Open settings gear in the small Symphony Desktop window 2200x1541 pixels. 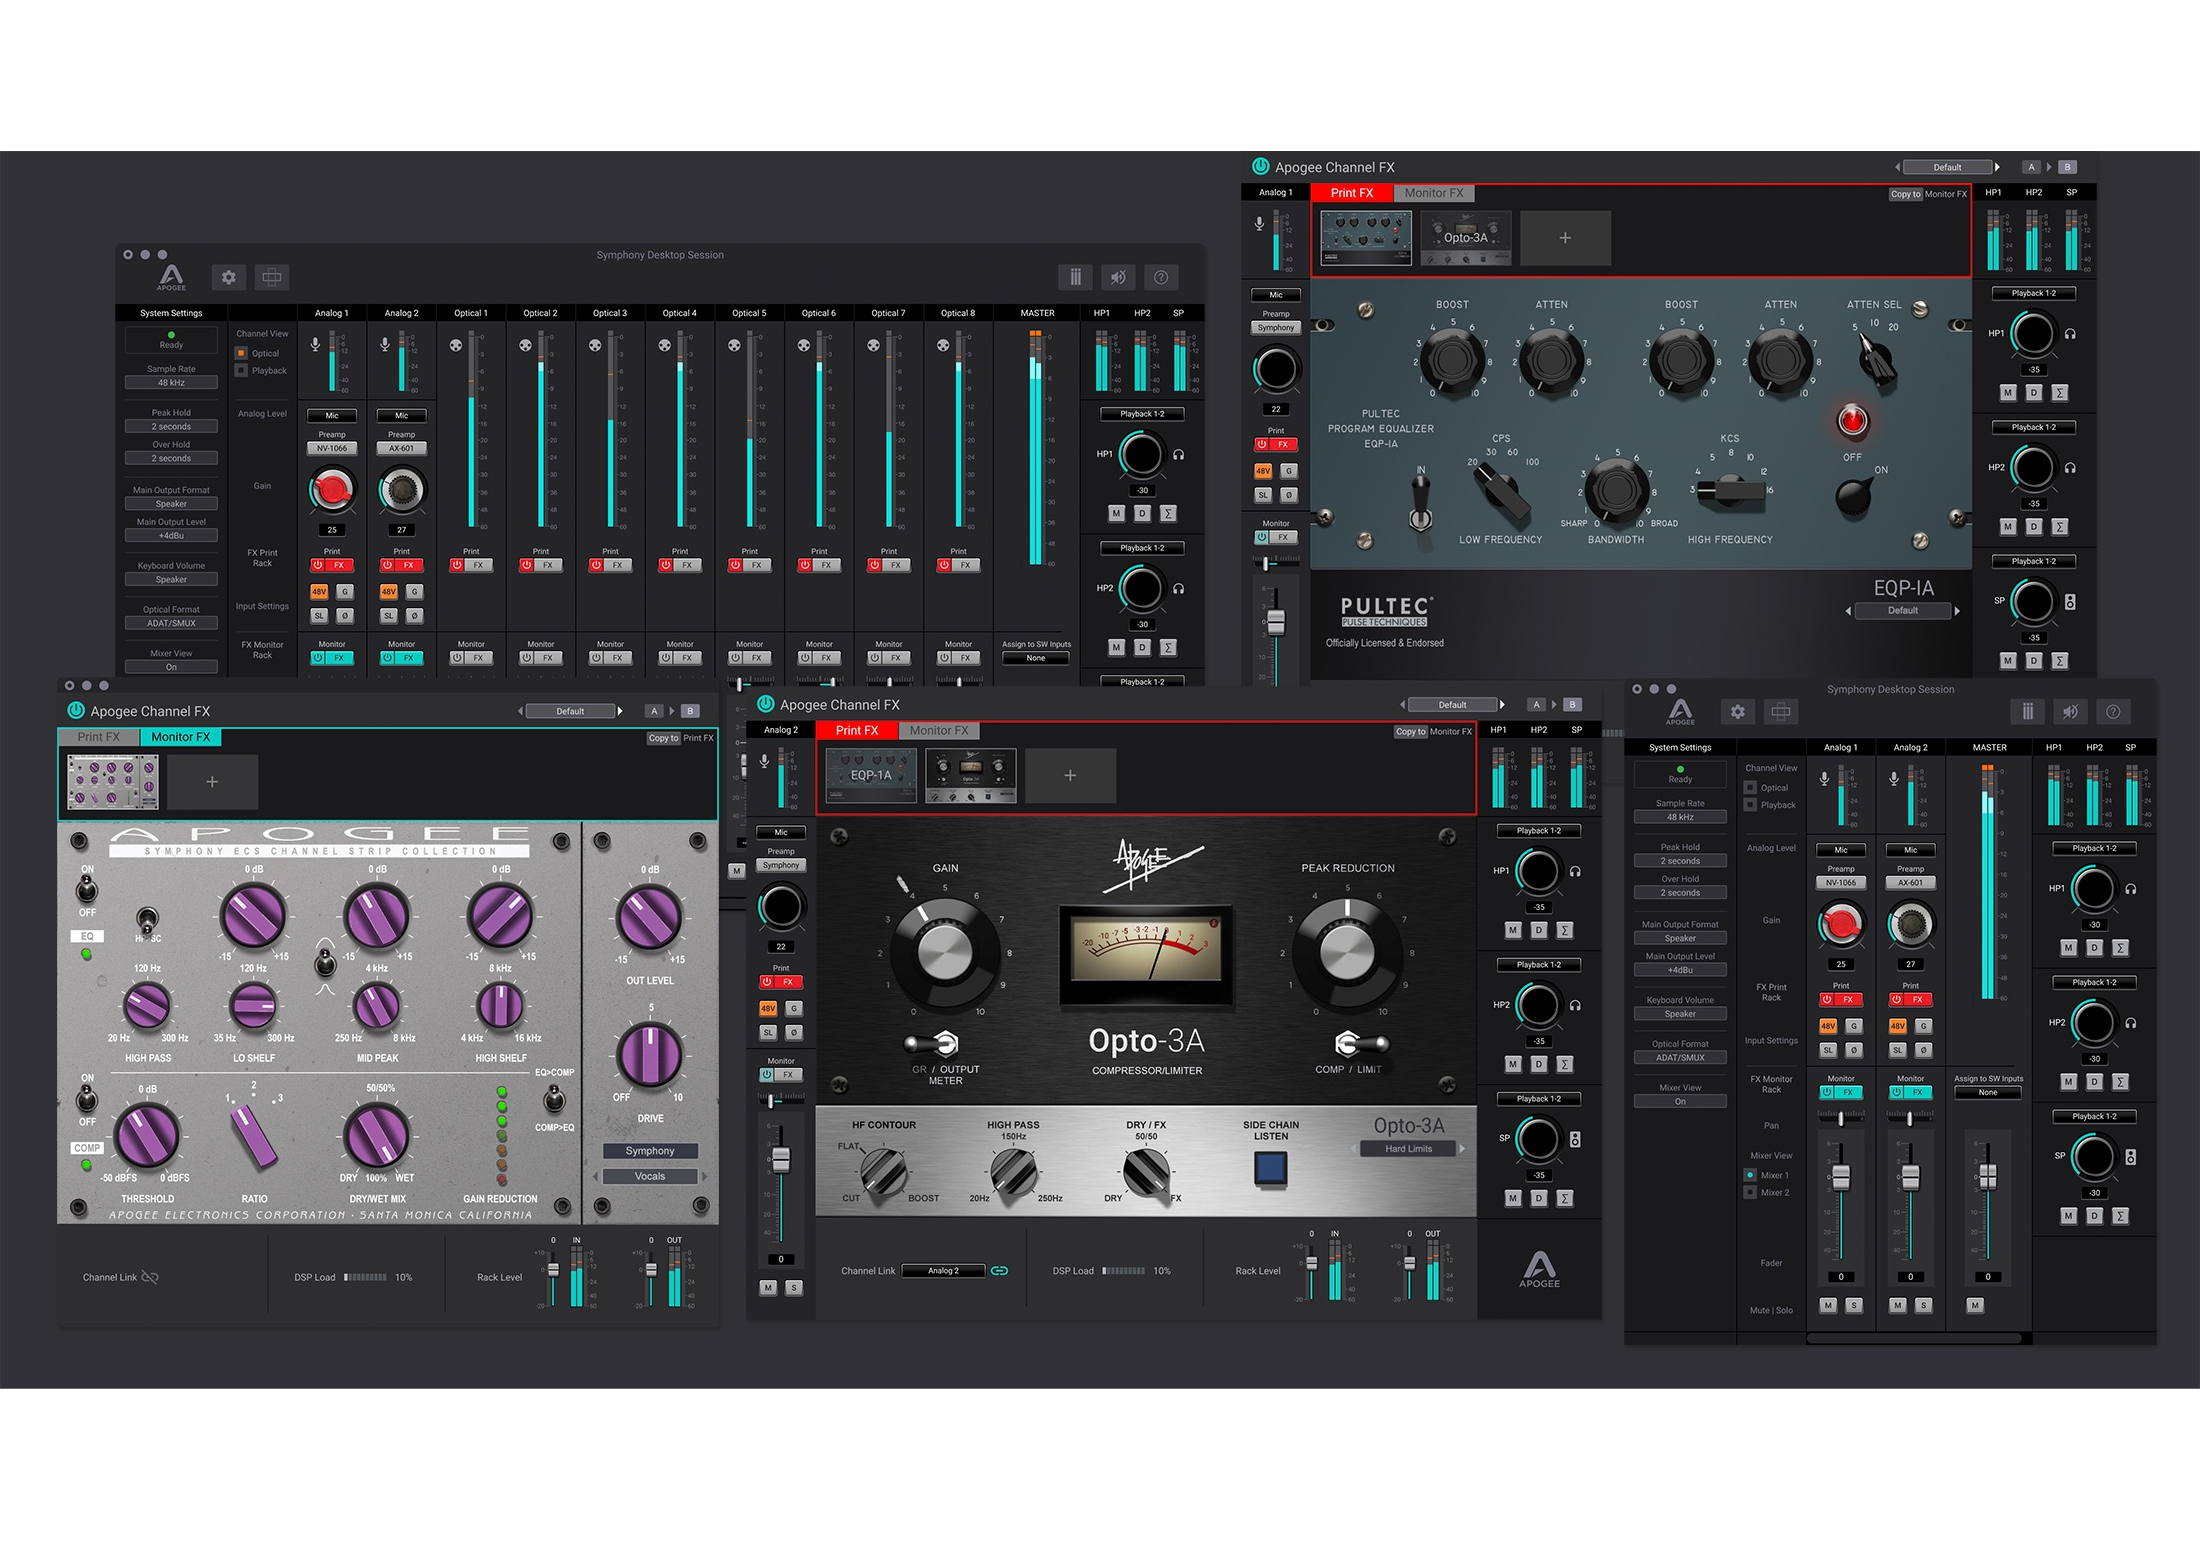click(1738, 711)
